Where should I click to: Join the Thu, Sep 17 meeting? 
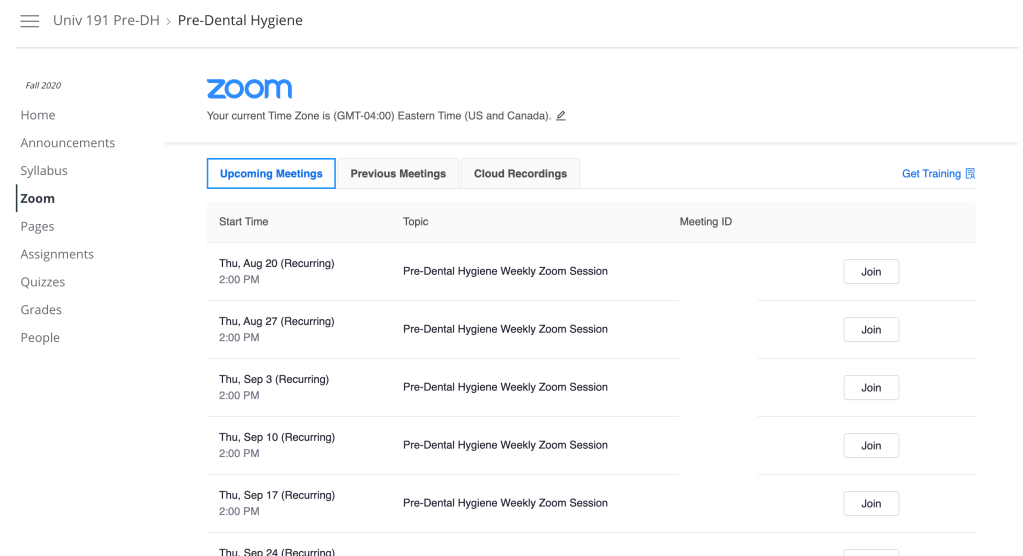point(871,504)
